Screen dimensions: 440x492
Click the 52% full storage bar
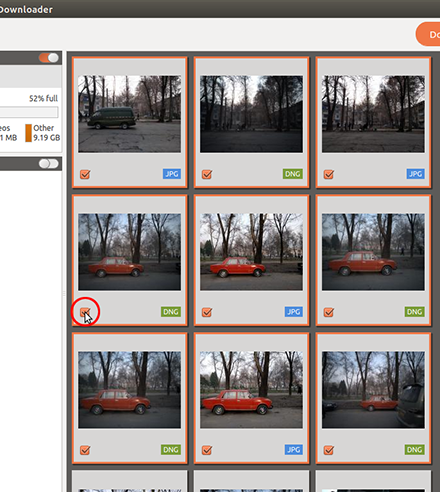click(29, 112)
